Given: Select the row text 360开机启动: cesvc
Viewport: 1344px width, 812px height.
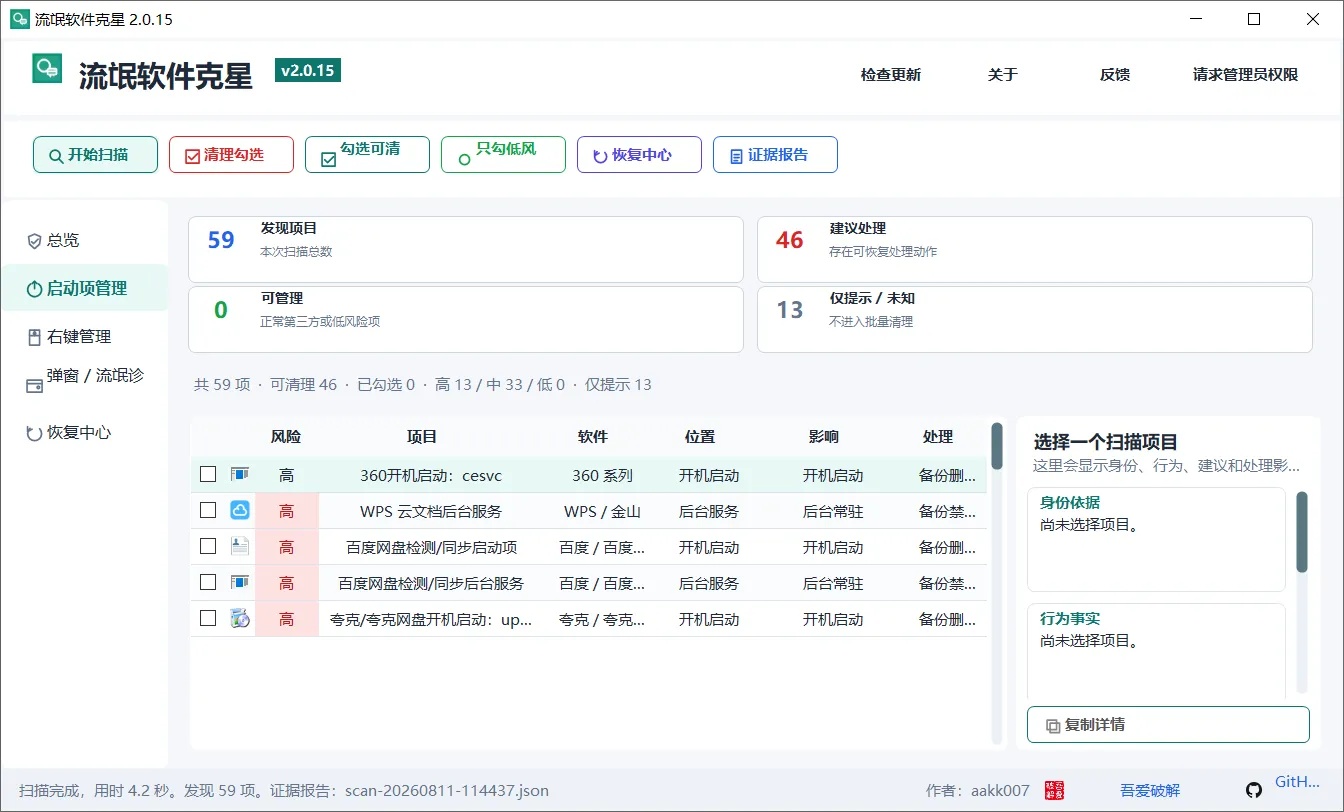Looking at the screenshot, I should coord(430,475).
